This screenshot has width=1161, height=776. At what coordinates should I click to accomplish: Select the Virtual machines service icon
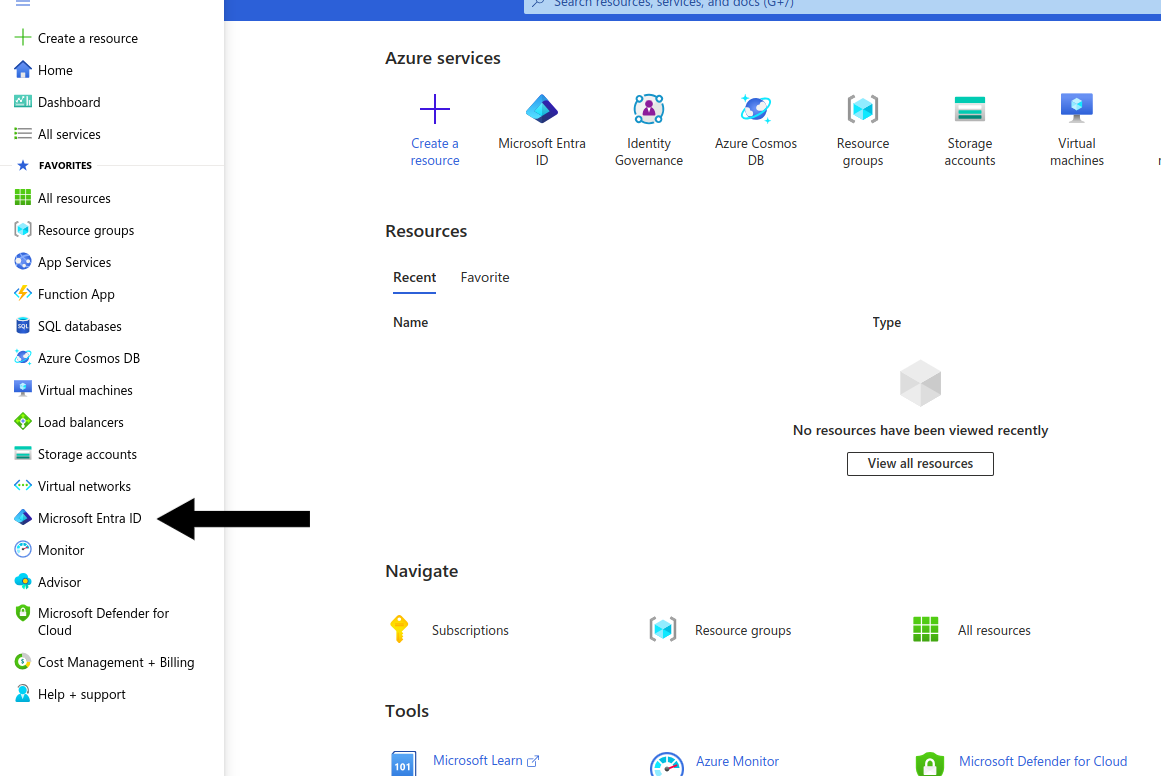(x=1076, y=109)
